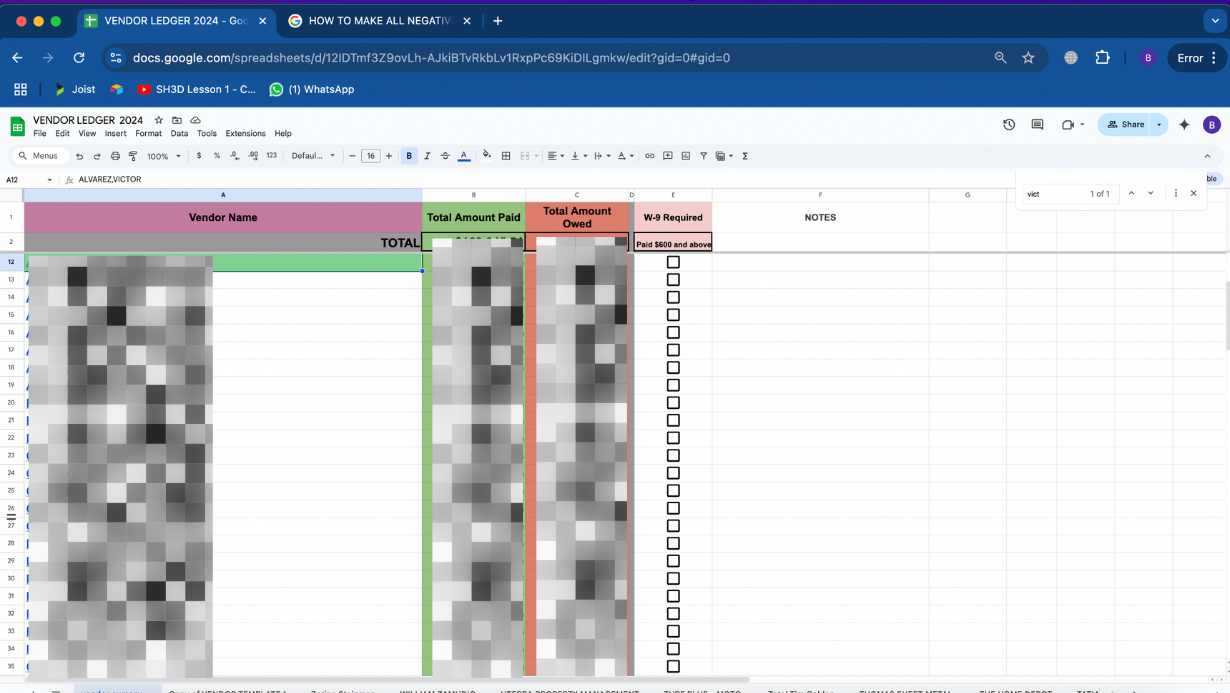The height and width of the screenshot is (693, 1230).
Task: Open the comments history icon
Action: (1037, 125)
